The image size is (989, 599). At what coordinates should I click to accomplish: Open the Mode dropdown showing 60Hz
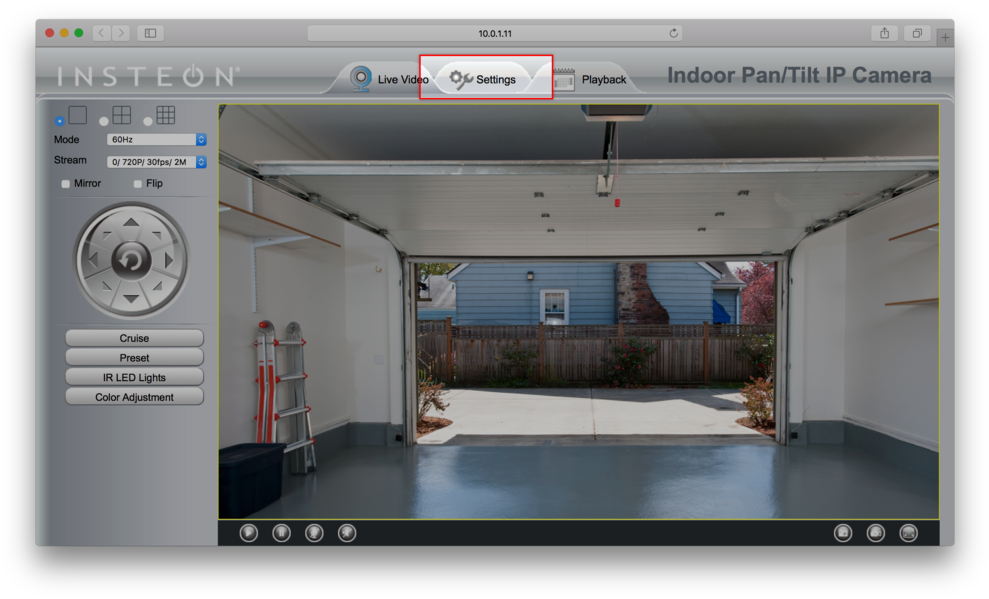[155, 139]
